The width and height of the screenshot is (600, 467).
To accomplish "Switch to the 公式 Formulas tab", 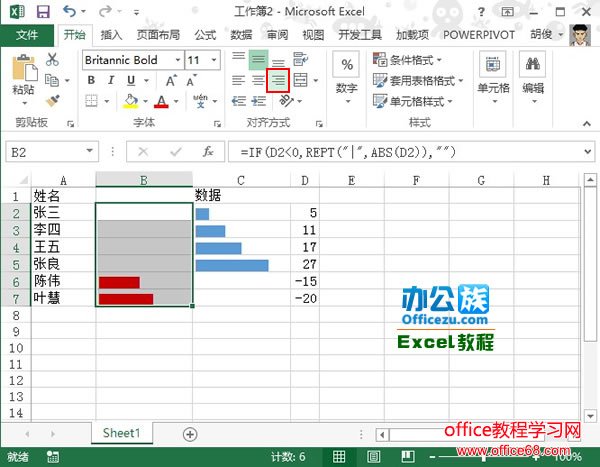I will tap(205, 35).
